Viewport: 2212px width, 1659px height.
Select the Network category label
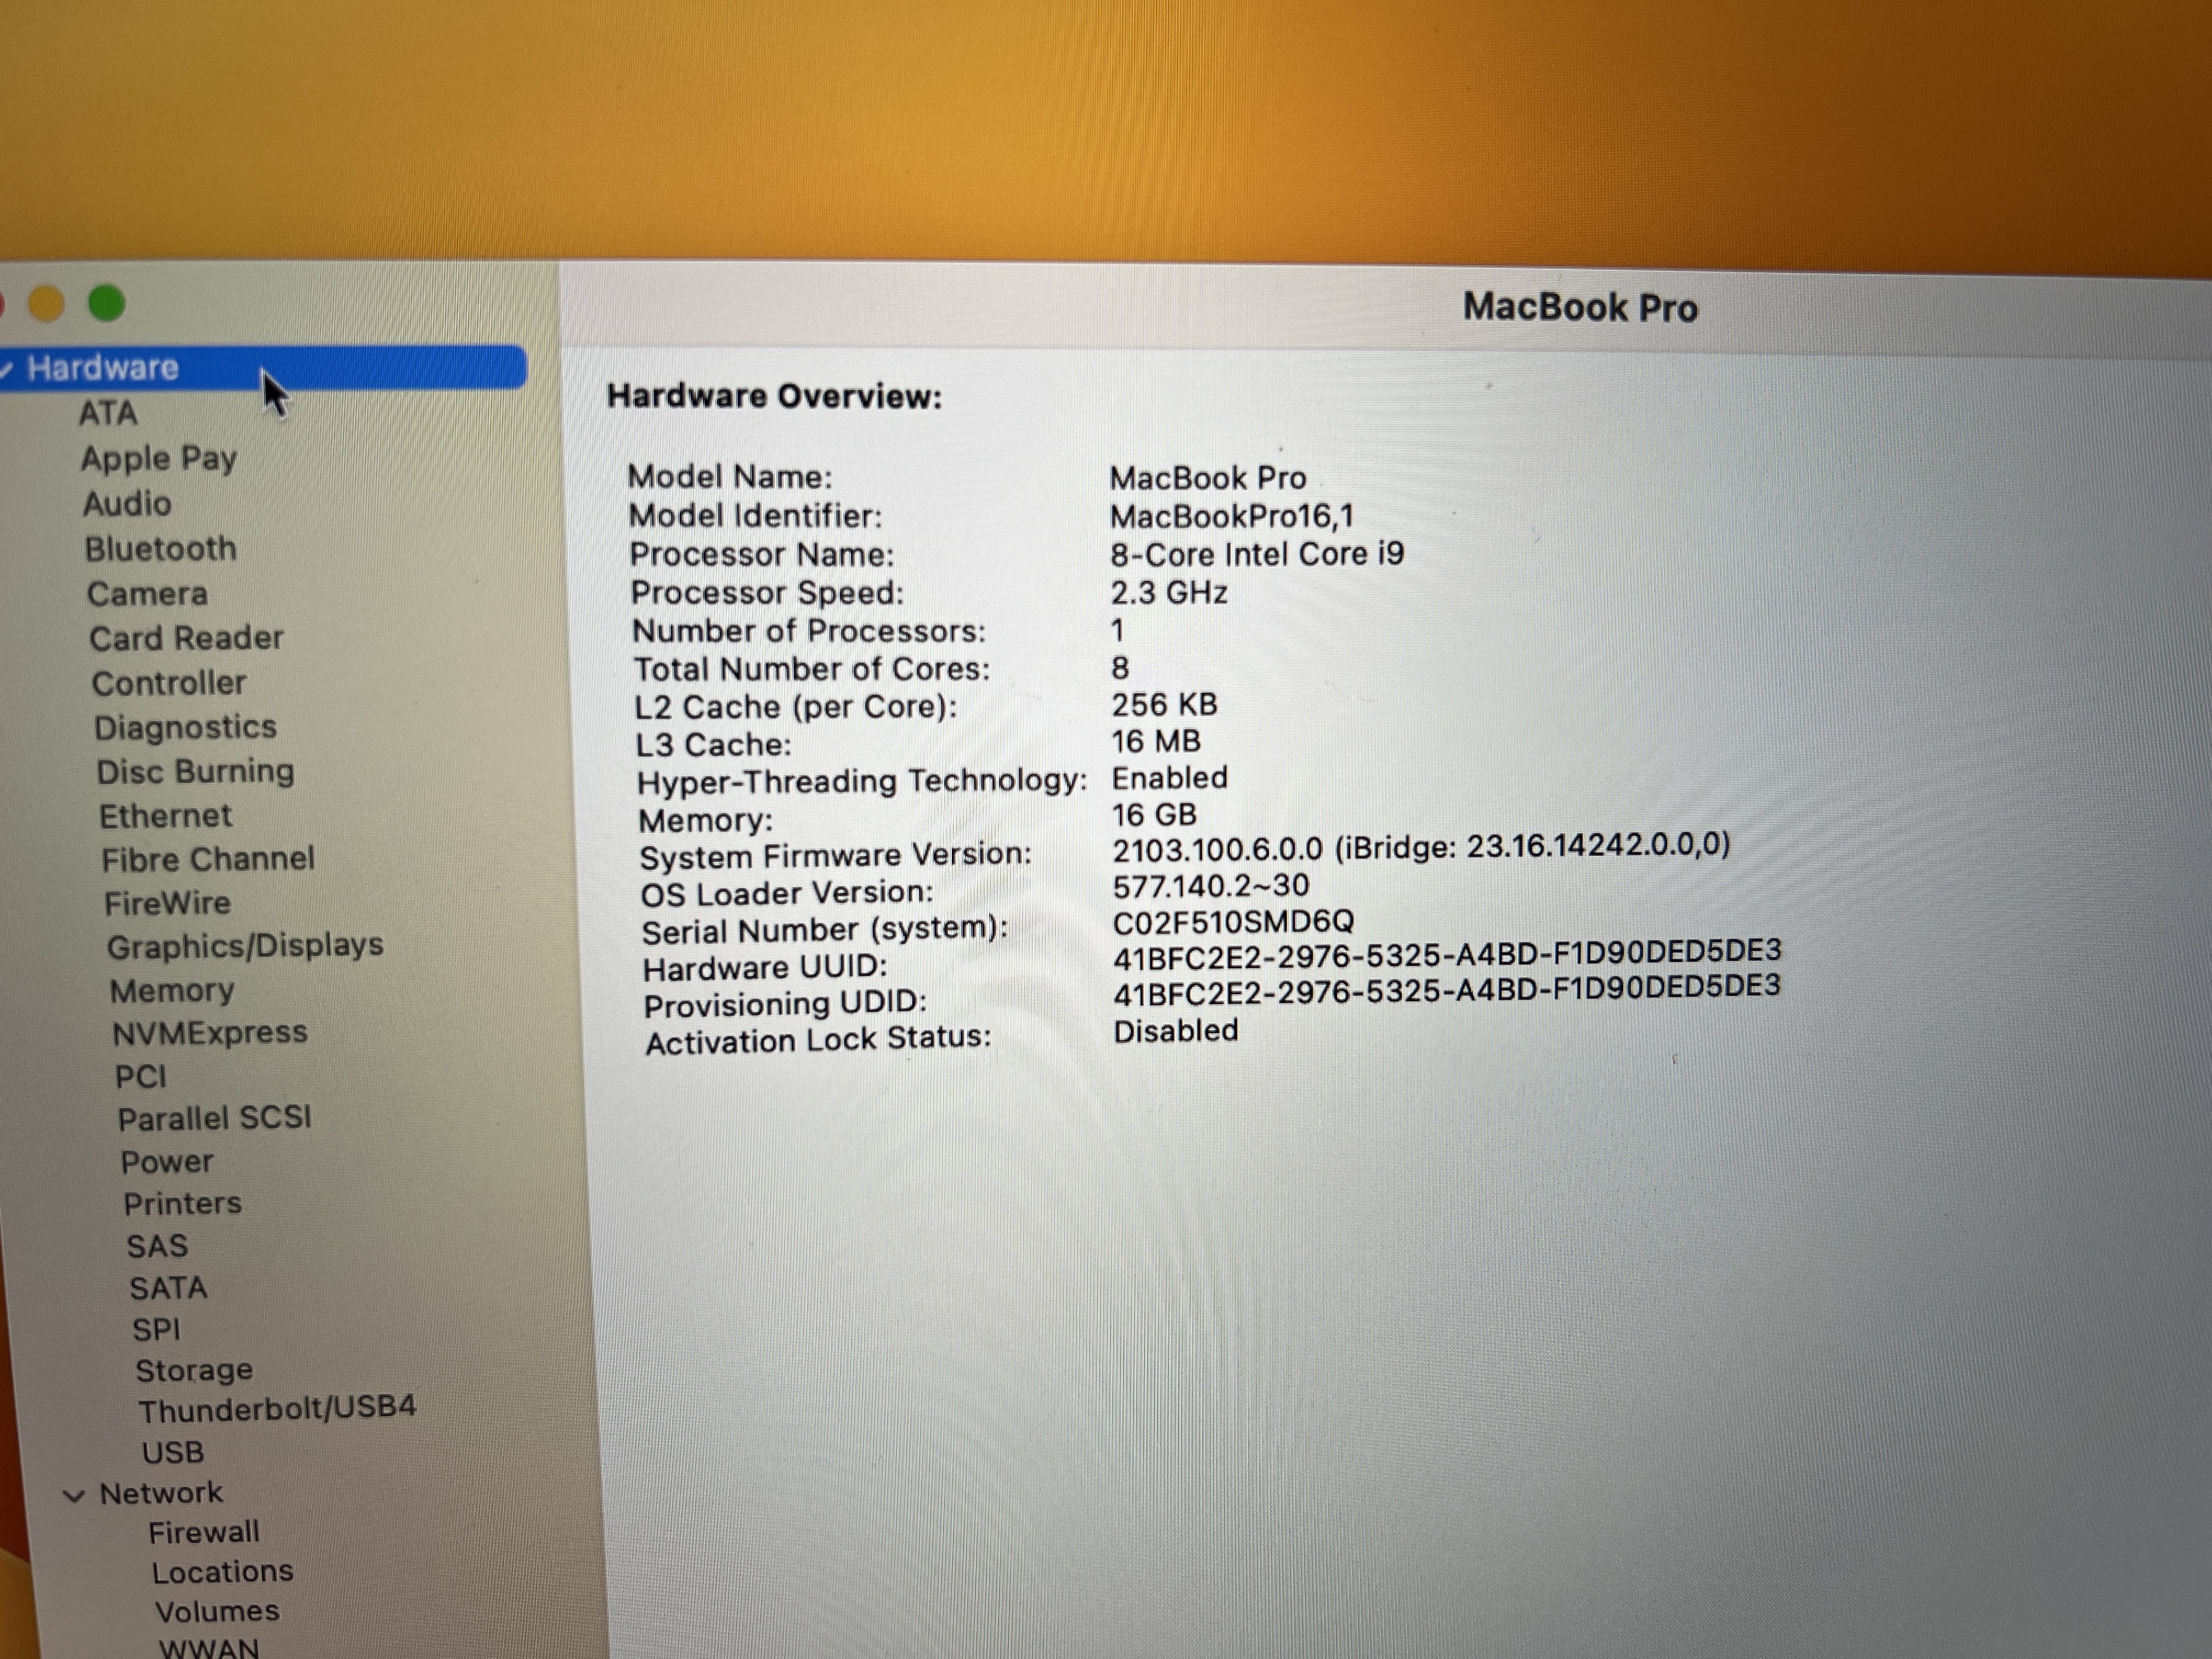tap(161, 1493)
